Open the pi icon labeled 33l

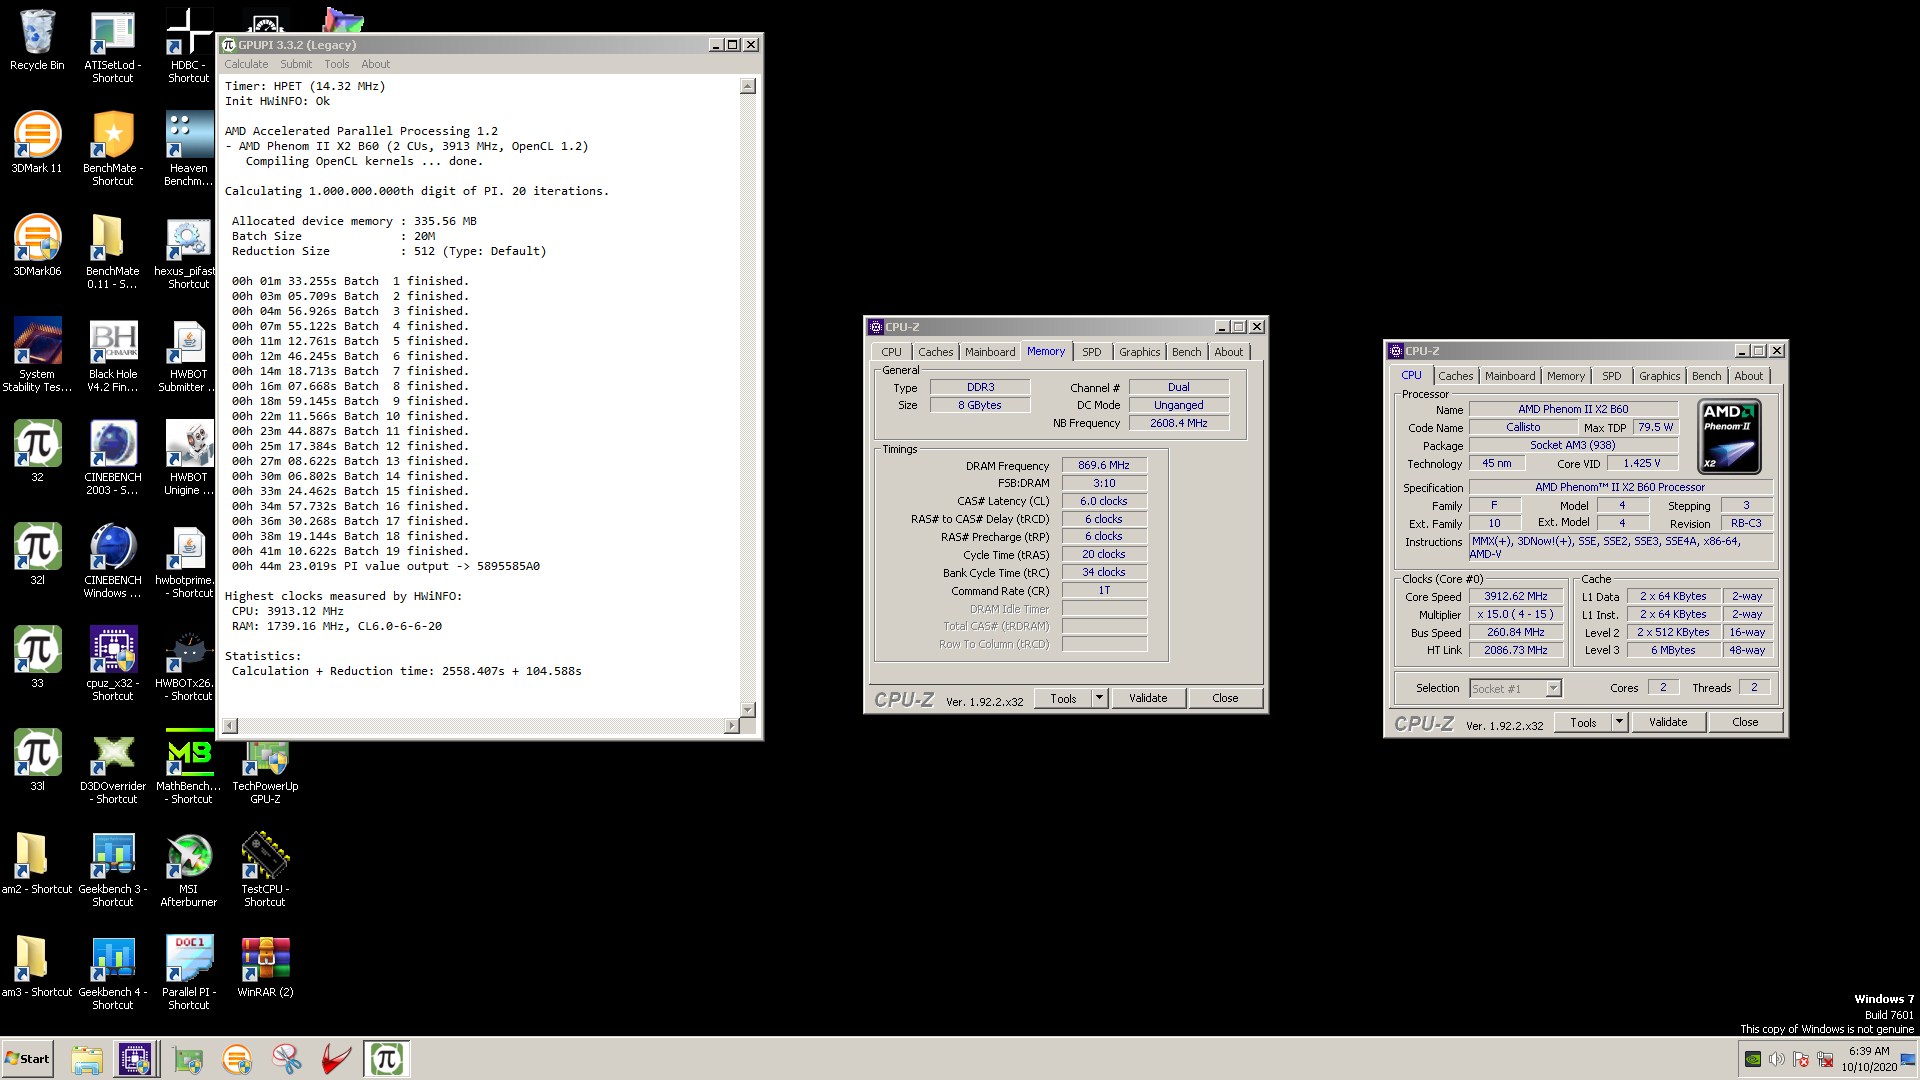[x=37, y=761]
